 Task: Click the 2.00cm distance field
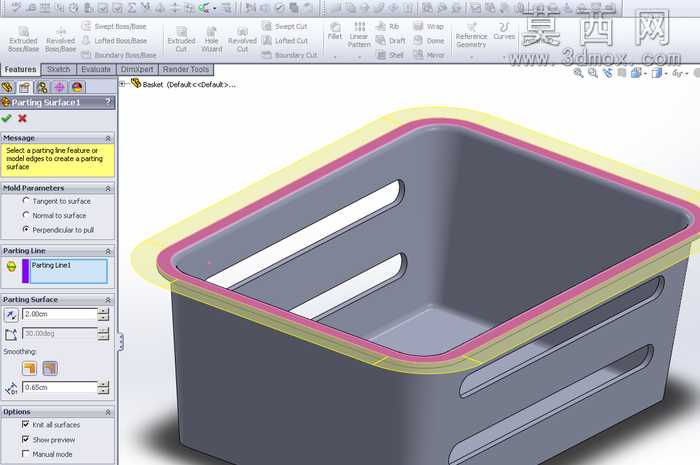[x=59, y=314]
